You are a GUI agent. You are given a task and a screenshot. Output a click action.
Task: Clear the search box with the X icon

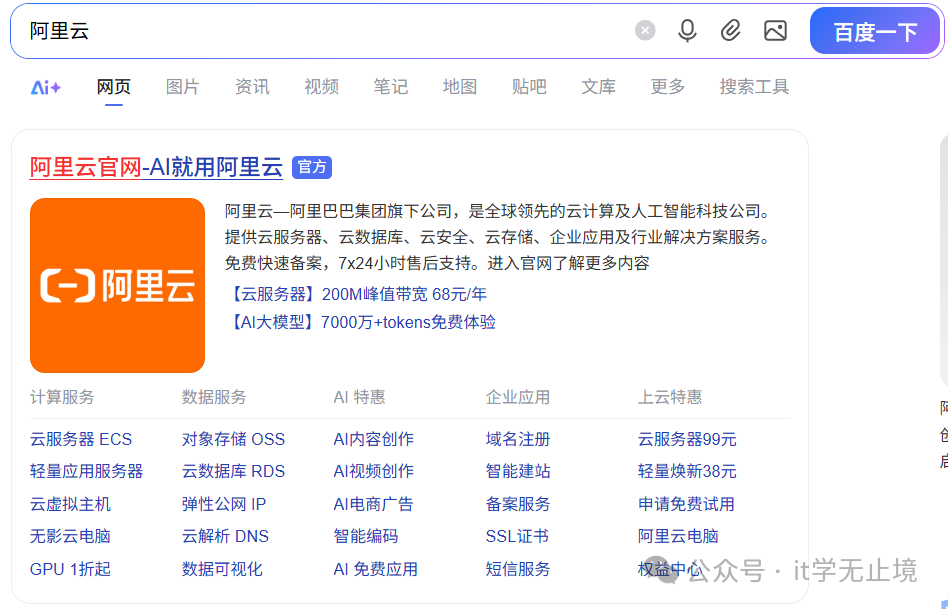click(x=644, y=30)
